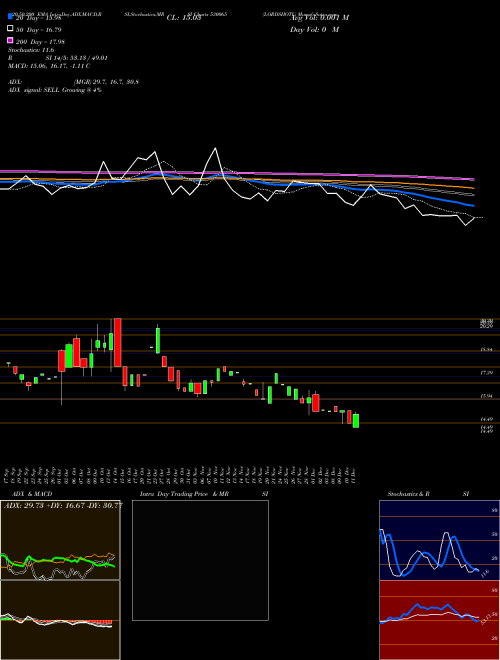Click the end of the blue 20-day line
Screen dimensions: 500x660
[473, 205]
